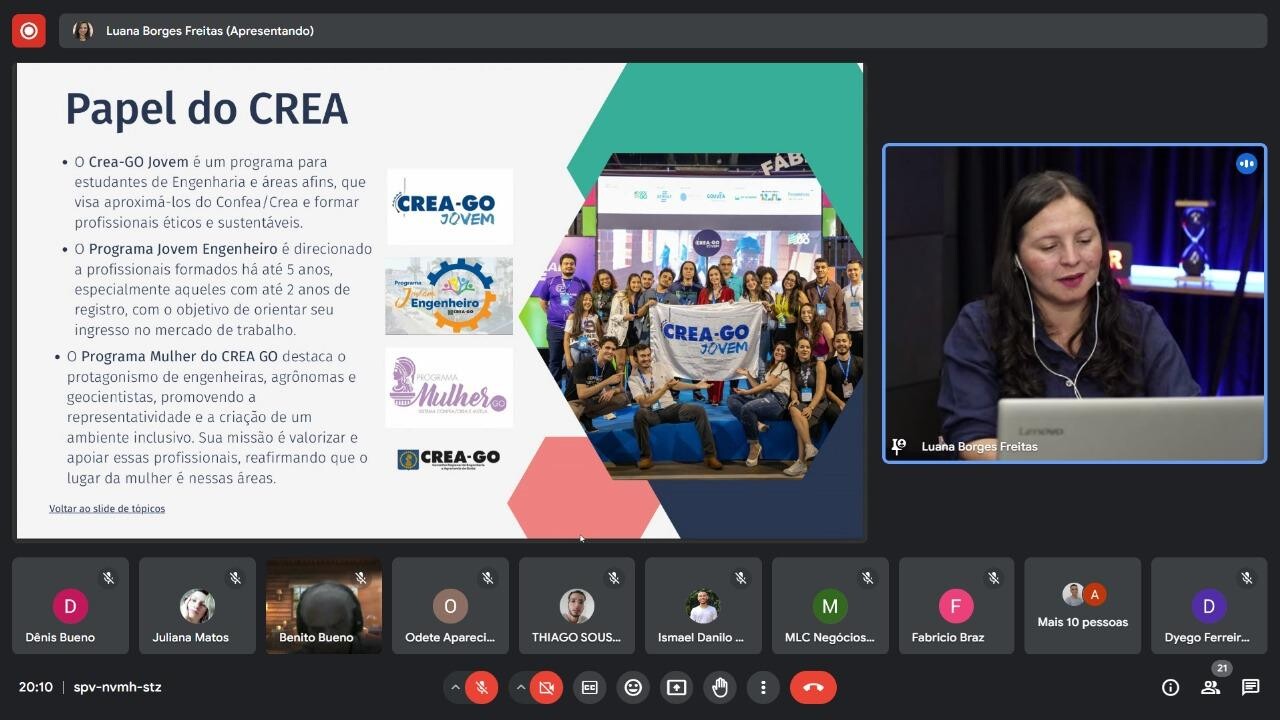Select Benito Bueno video tile
1280x720 pixels.
click(x=324, y=605)
